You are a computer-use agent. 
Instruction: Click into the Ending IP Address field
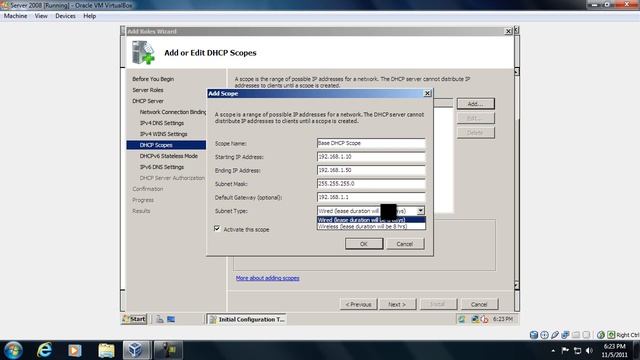[x=371, y=170]
